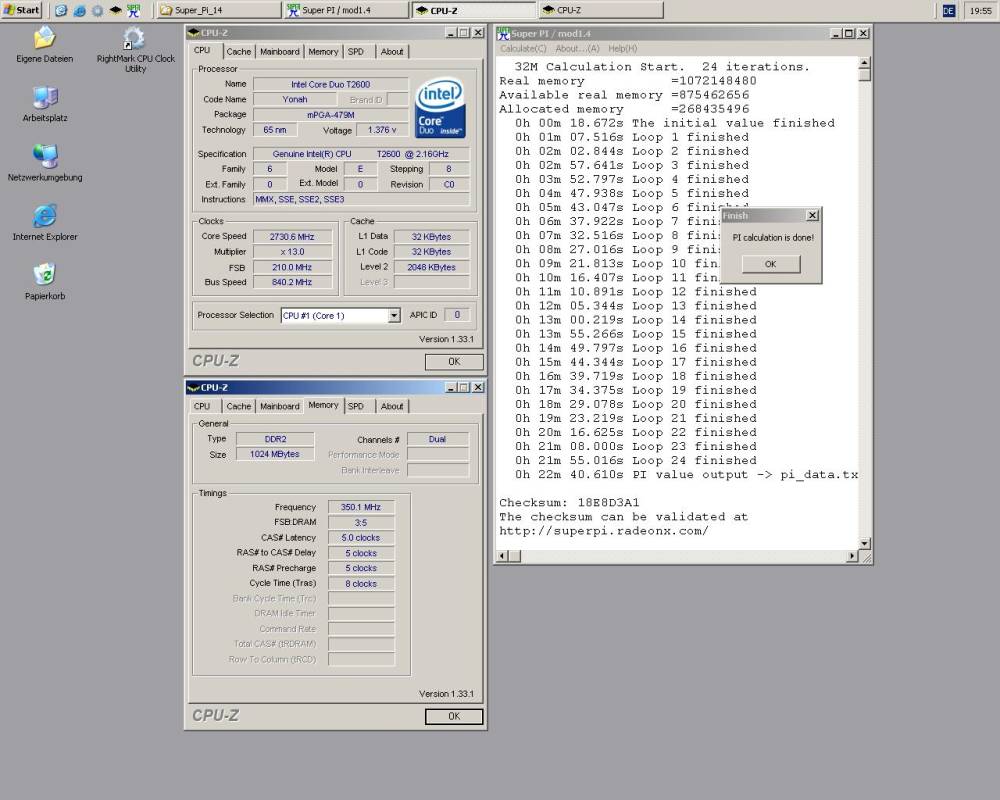The image size is (1000, 800).
Task: Click Super PI vertical scrollbar down arrow
Action: (x=864, y=544)
